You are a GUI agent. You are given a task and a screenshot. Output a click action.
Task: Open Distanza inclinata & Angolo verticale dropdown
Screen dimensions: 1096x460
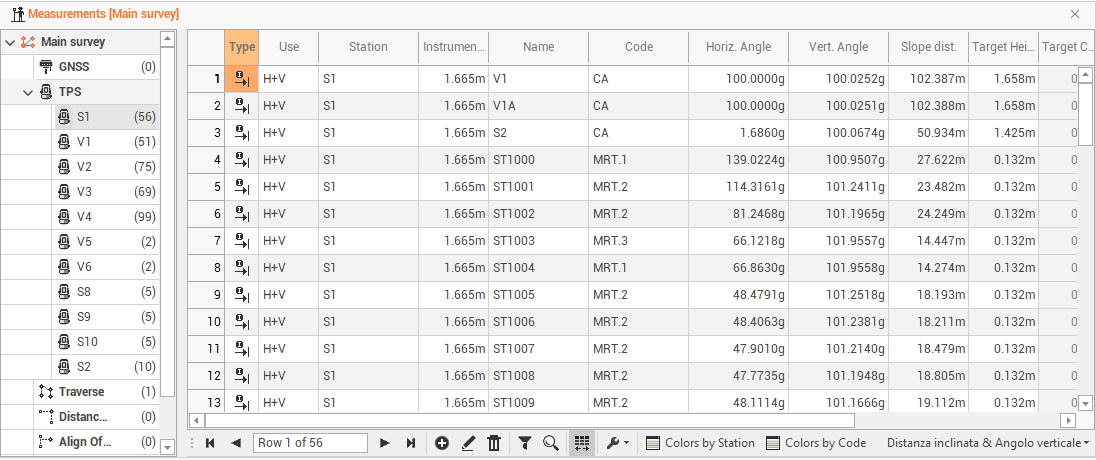(987, 443)
